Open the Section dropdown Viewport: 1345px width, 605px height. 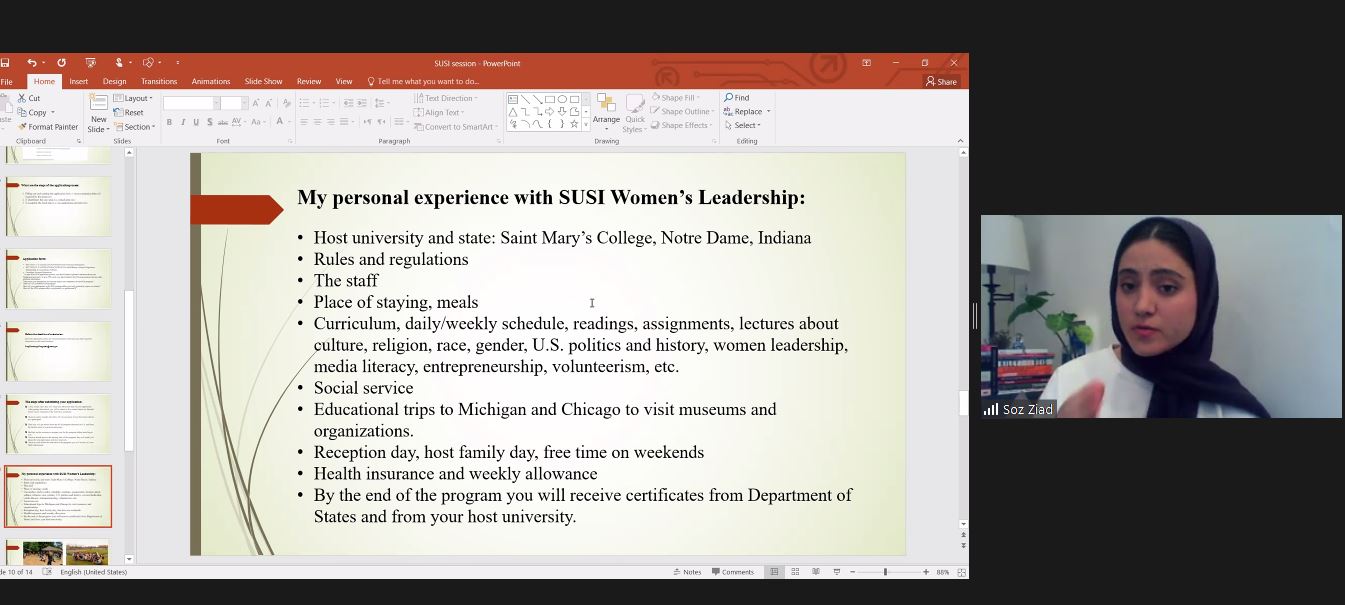134,127
